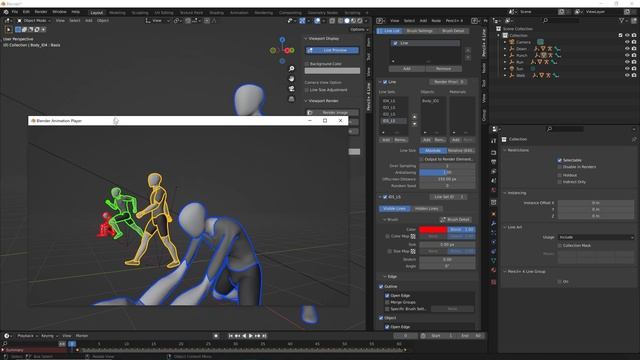The width and height of the screenshot is (640, 360).
Task: Click the Color Map texture icon
Action: pos(413,236)
